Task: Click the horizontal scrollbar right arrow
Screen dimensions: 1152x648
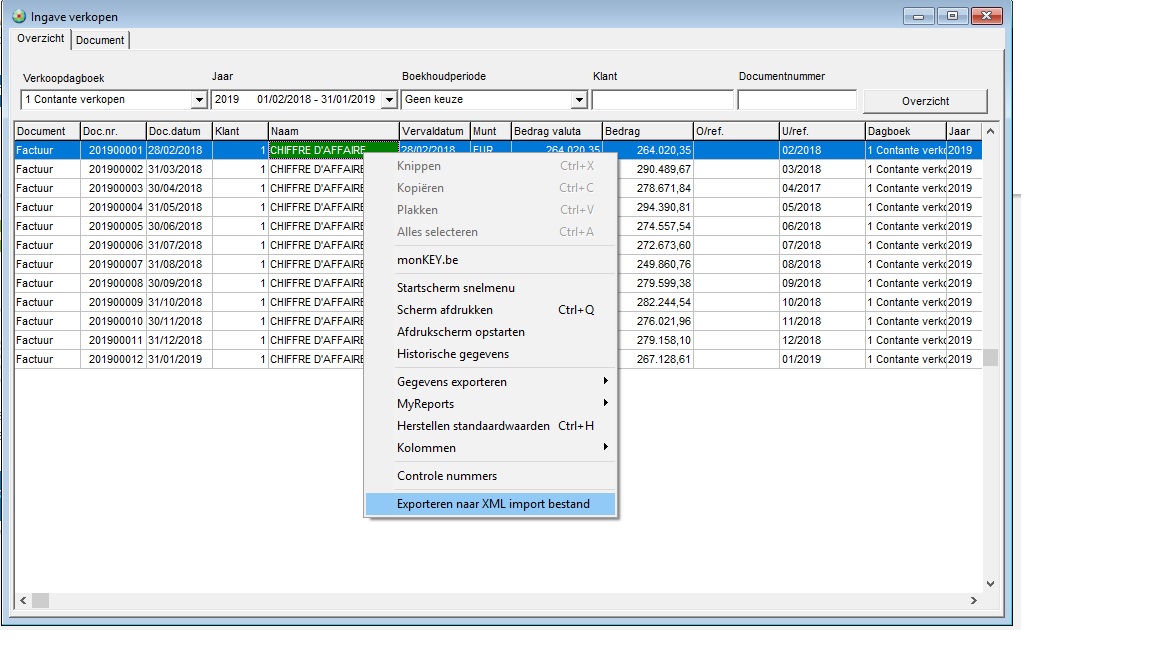Action: [x=974, y=601]
